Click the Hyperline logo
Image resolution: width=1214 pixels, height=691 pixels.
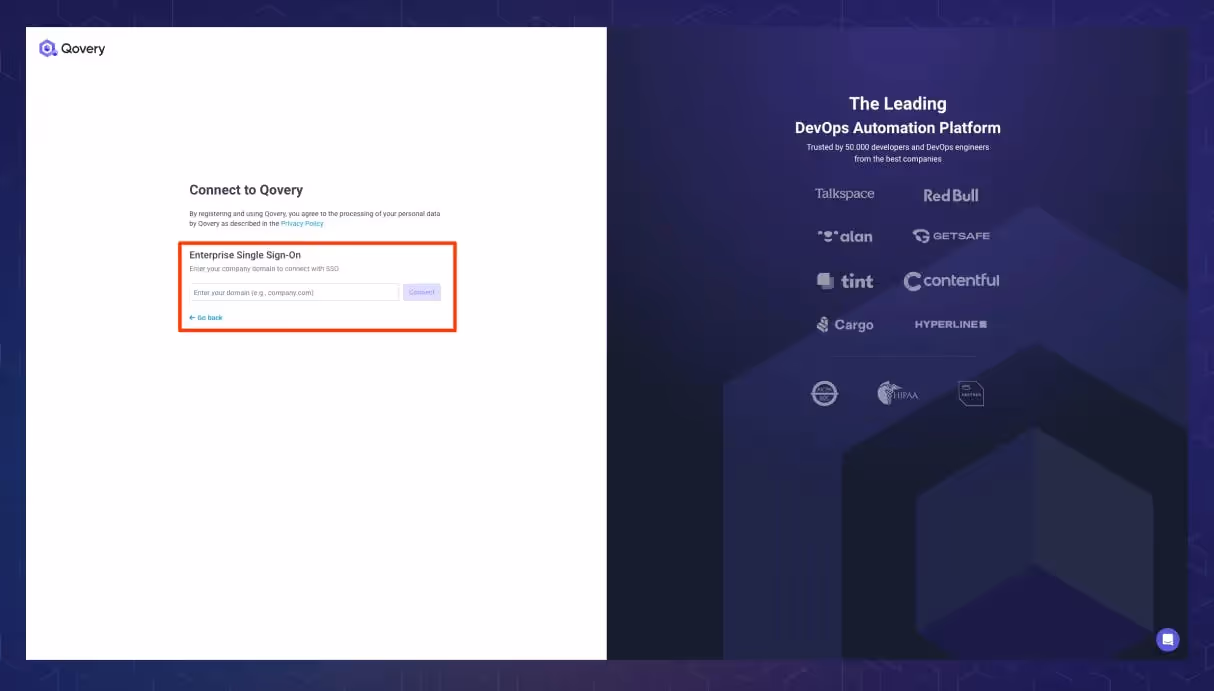coord(949,323)
